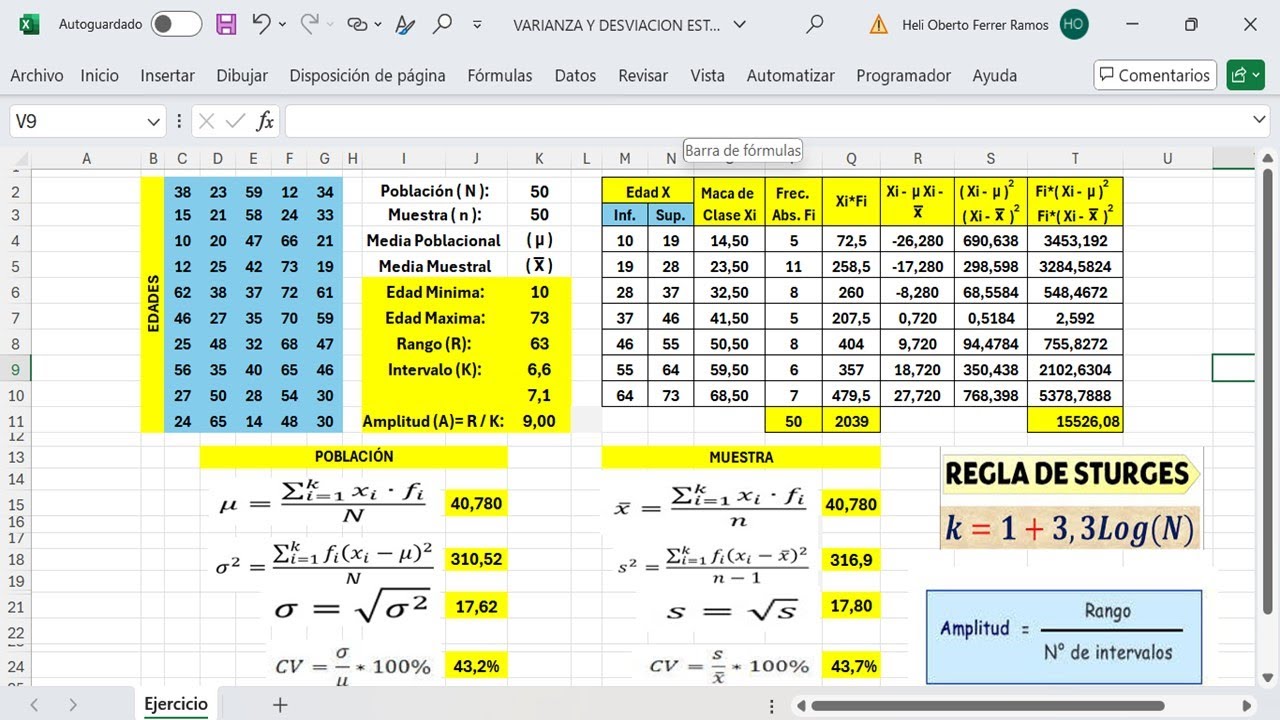Screen dimensions: 1280x720
Task: Open the Vista ribbon tab
Action: (x=707, y=75)
